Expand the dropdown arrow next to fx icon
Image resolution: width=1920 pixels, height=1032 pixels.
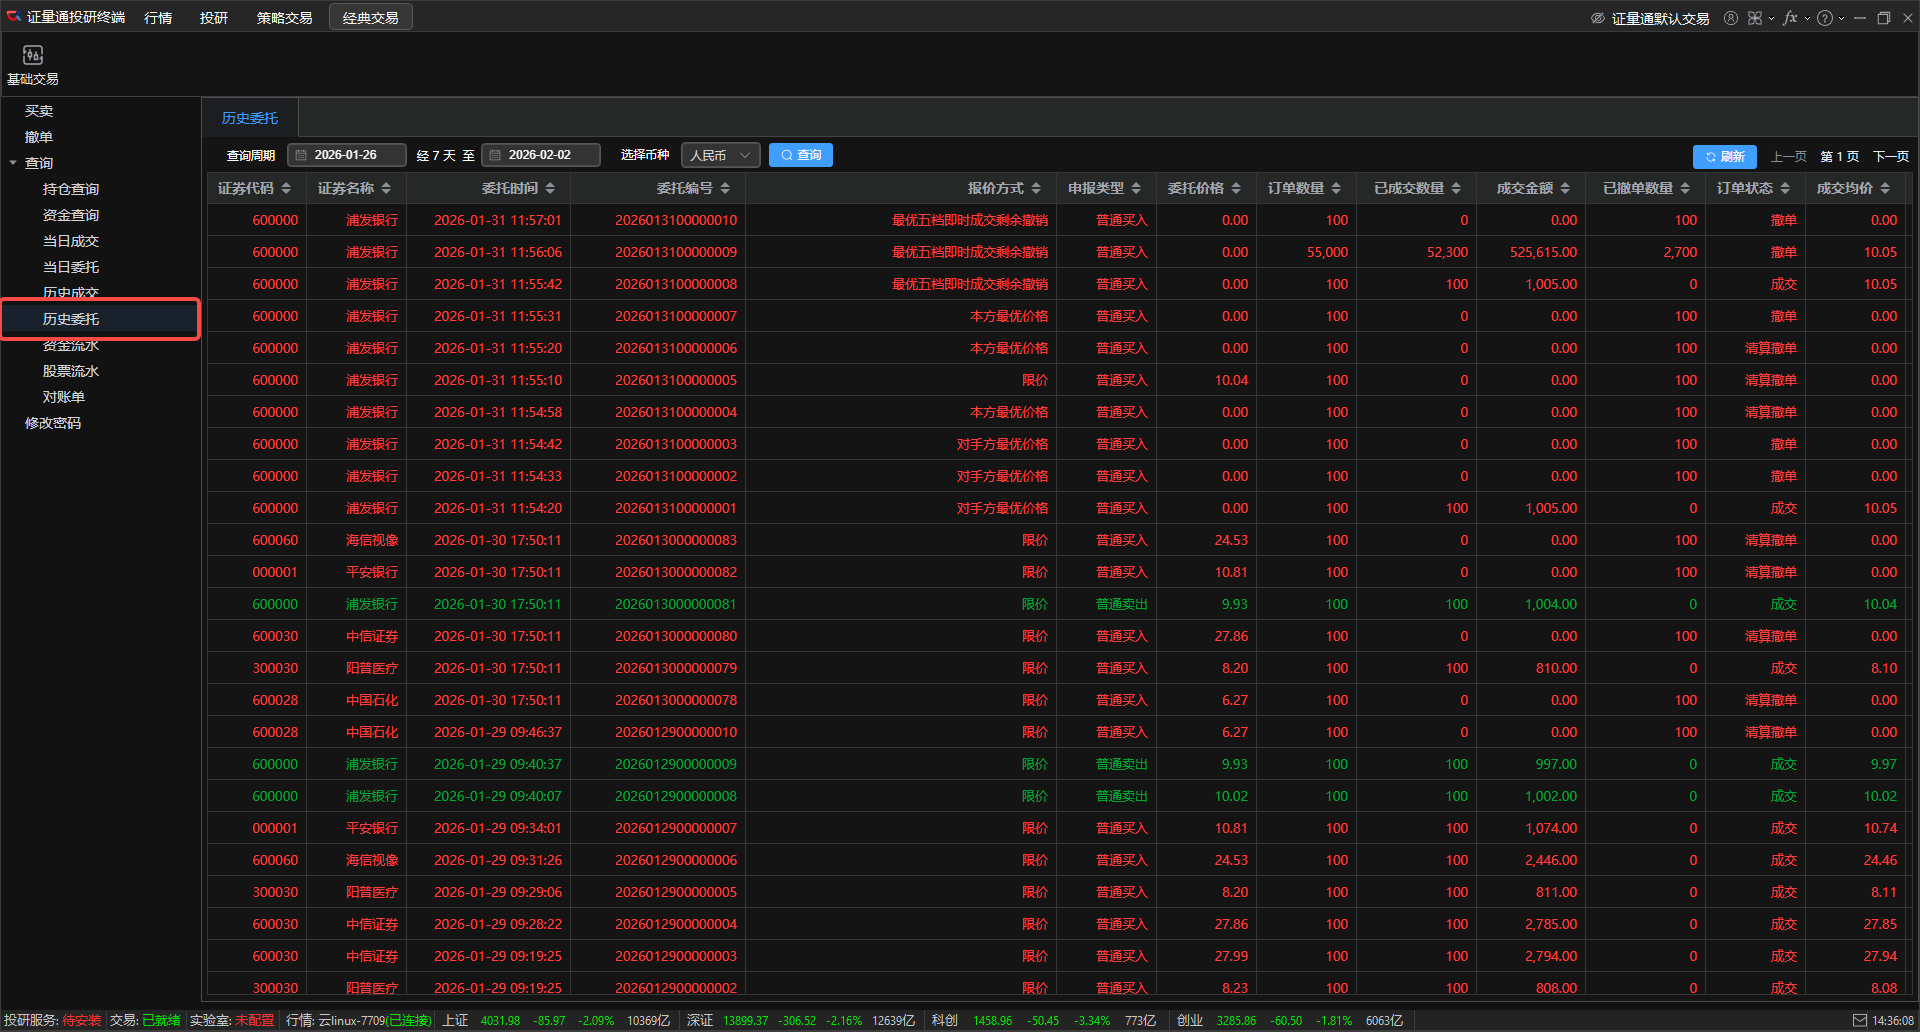pos(1807,18)
